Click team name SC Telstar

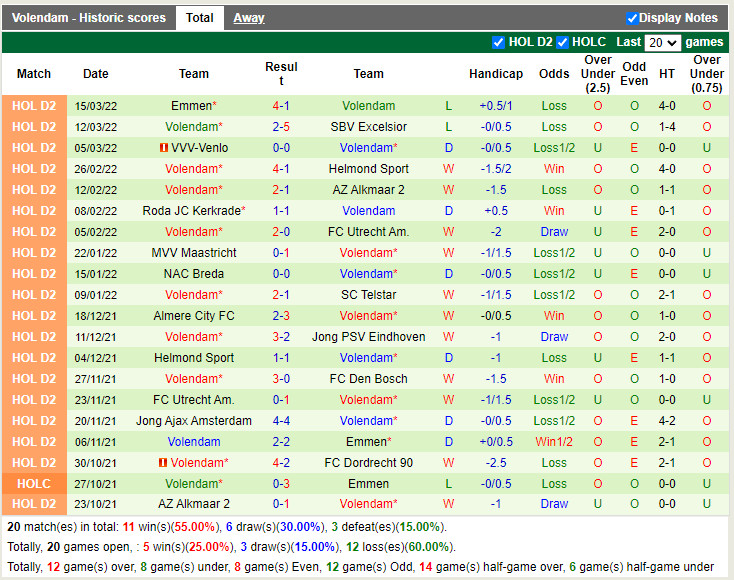[368, 295]
